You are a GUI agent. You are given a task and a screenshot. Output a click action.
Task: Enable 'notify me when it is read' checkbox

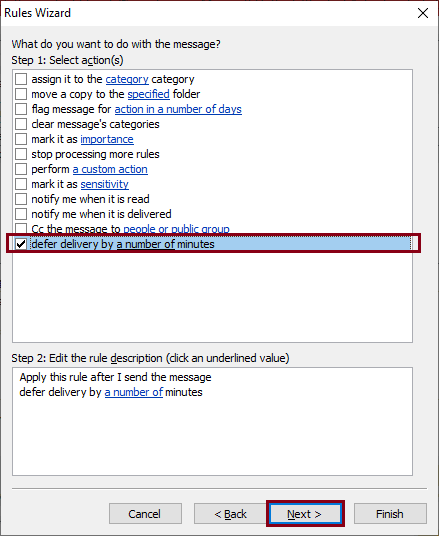click(21, 199)
